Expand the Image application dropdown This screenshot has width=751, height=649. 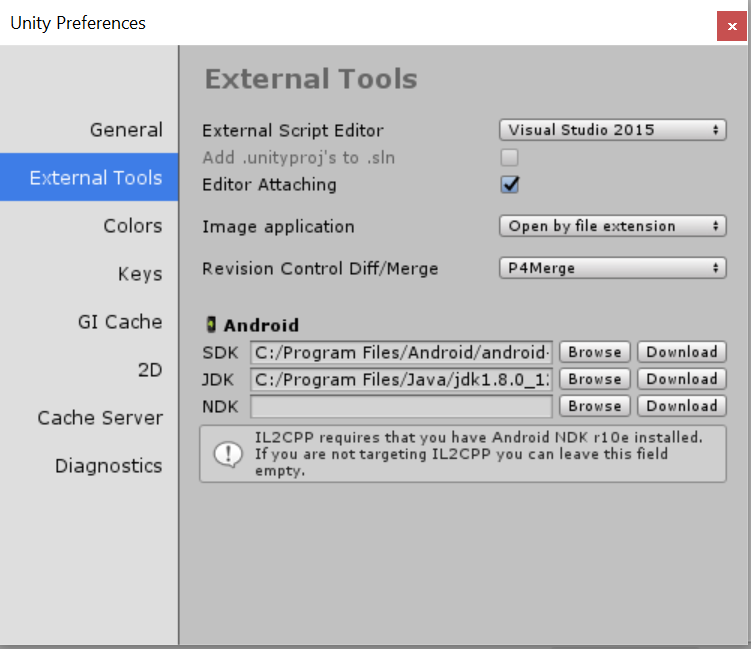[612, 226]
